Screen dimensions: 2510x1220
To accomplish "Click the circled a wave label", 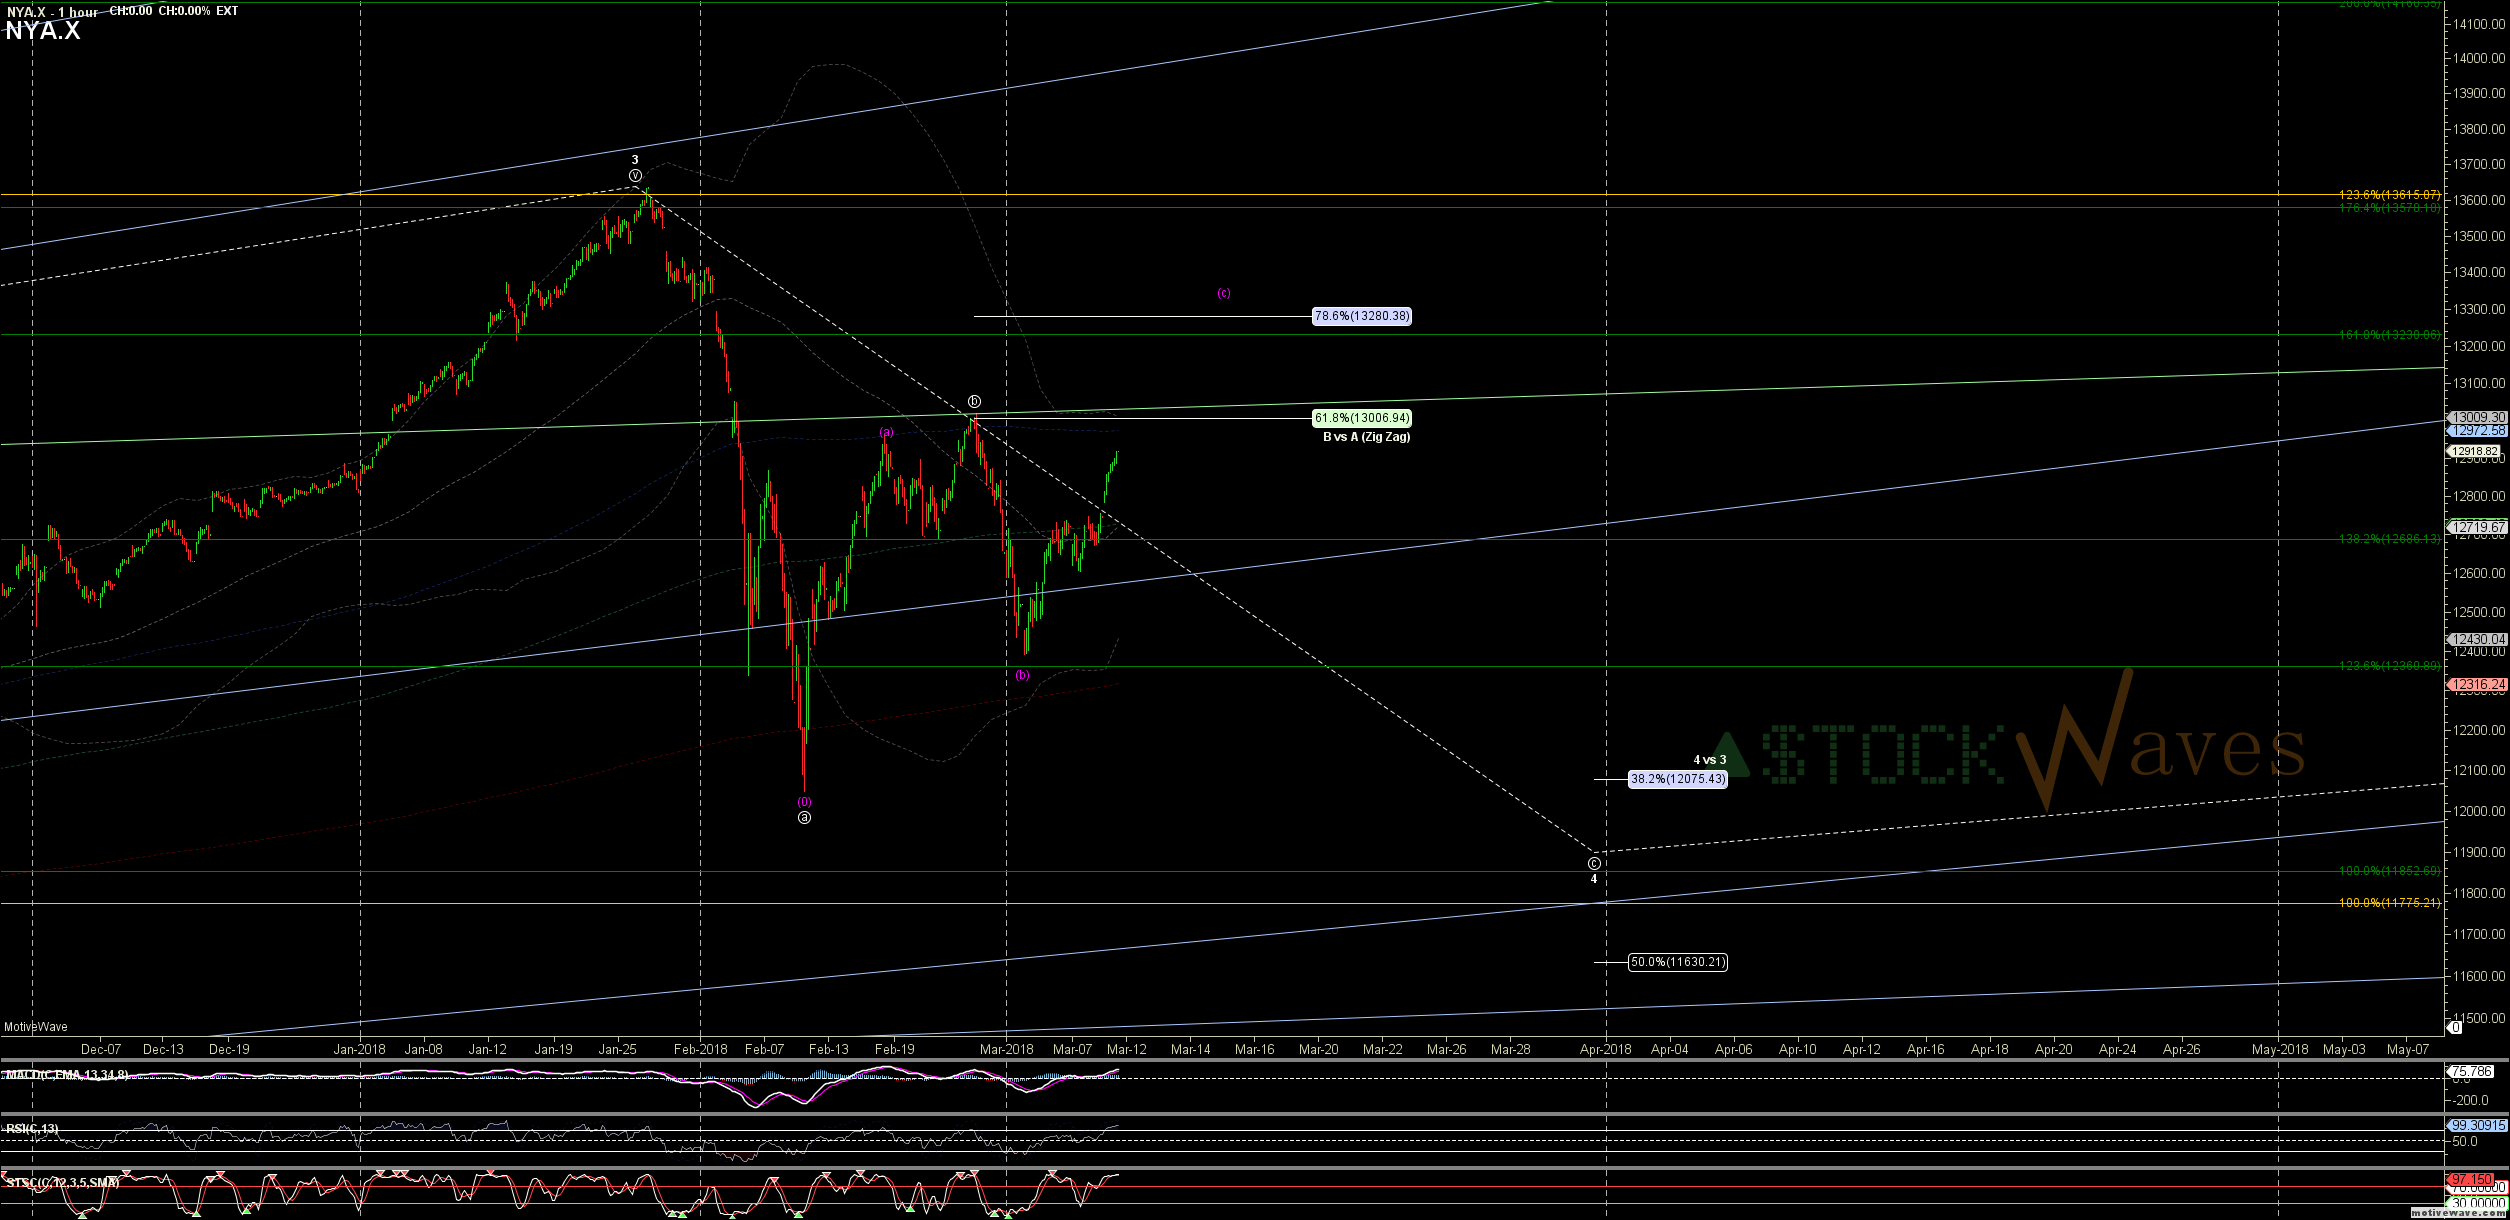I will [804, 817].
